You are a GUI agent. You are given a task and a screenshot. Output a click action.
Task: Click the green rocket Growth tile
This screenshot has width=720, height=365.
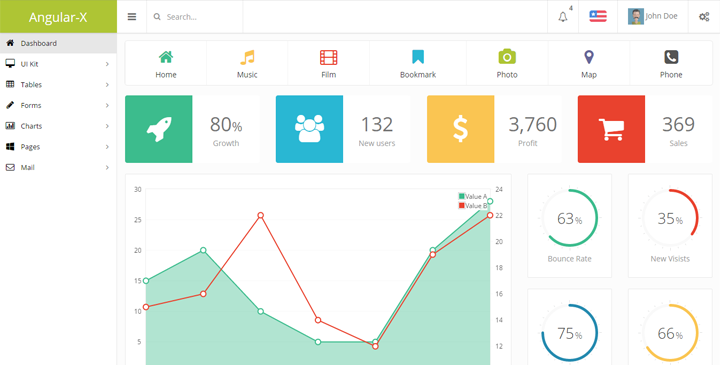click(158, 129)
